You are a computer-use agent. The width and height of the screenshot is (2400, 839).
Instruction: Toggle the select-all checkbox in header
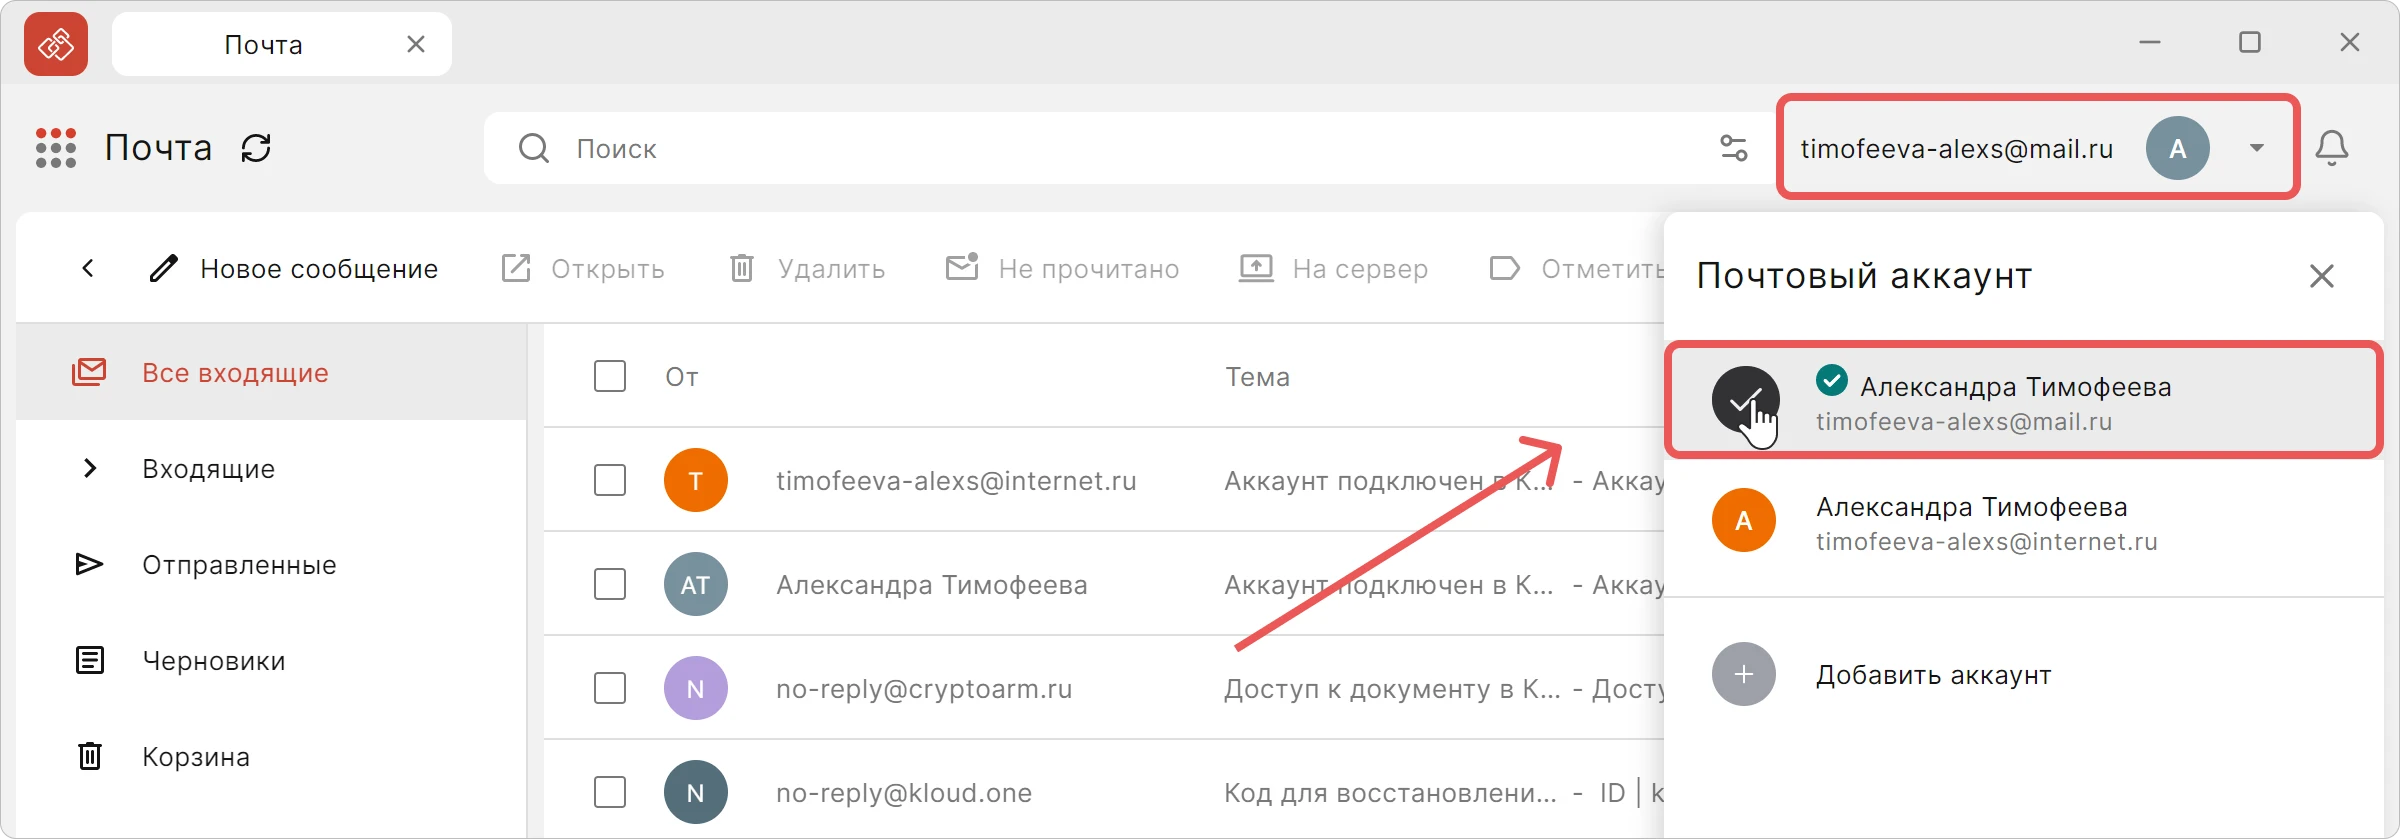(x=610, y=376)
